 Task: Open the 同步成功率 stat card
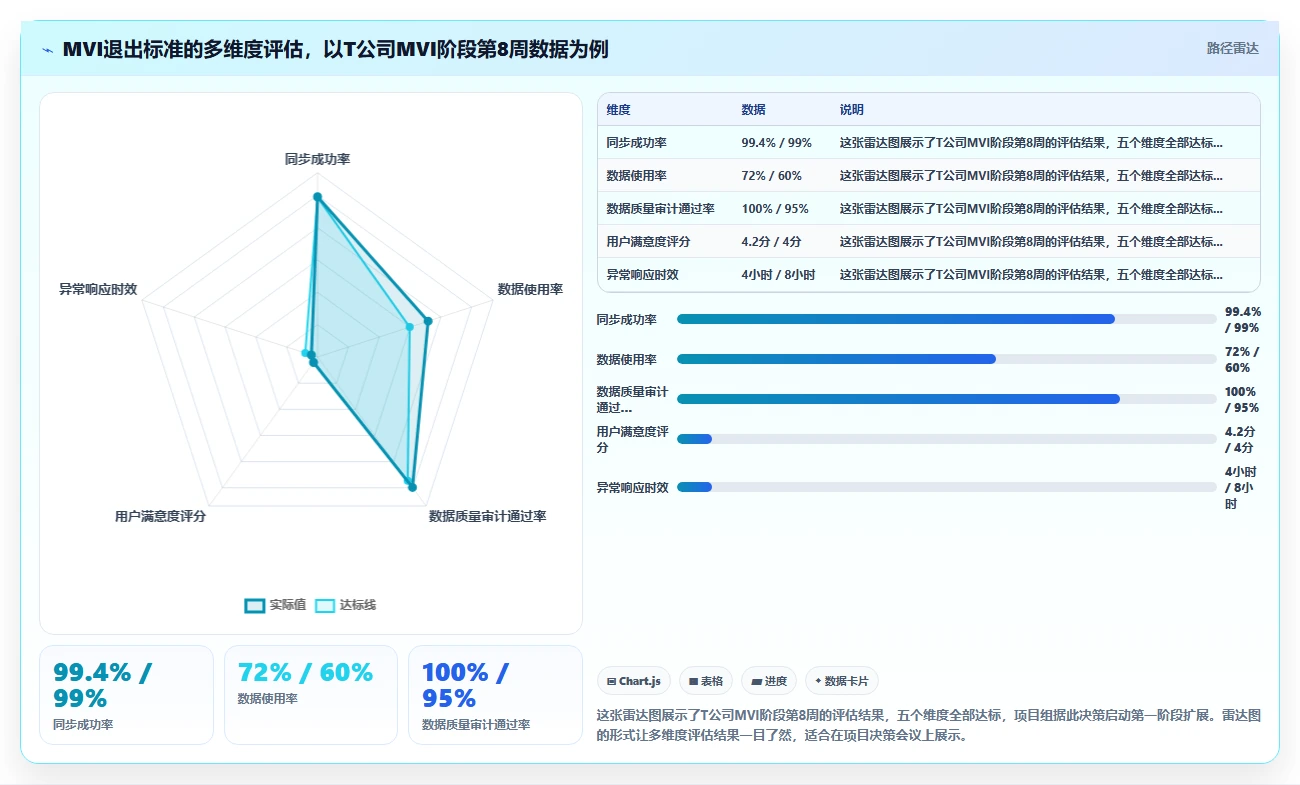pyautogui.click(x=126, y=695)
